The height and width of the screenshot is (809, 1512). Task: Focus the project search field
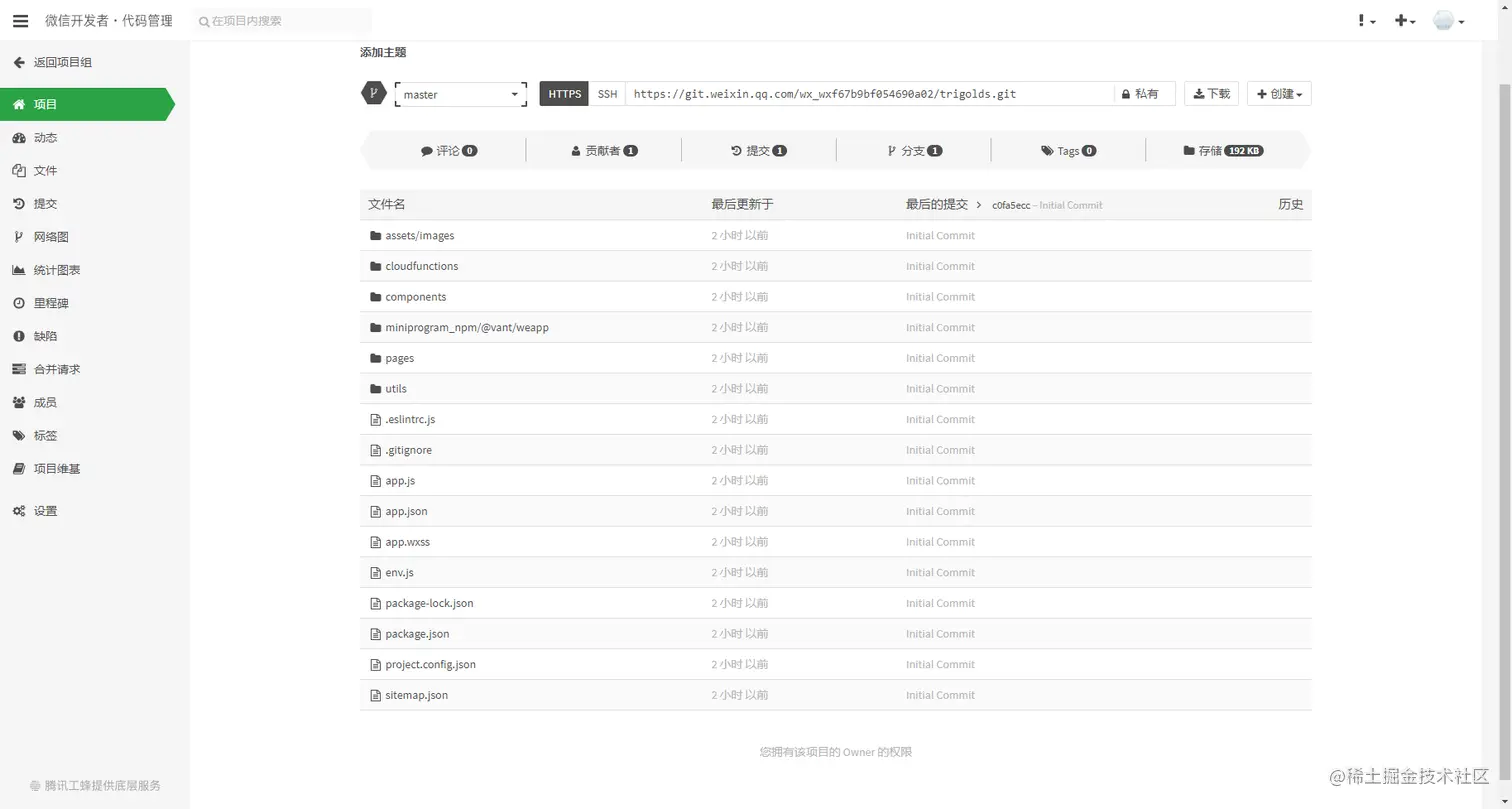282,20
